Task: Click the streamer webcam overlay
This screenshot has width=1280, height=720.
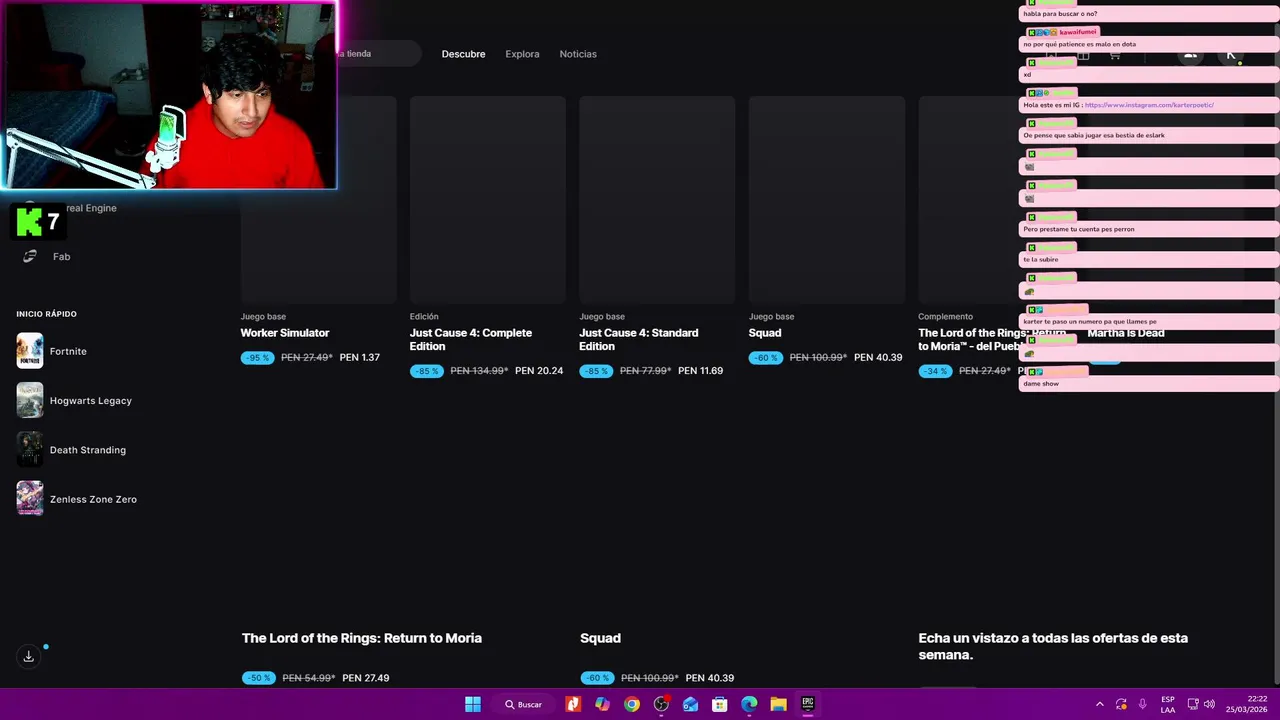Action: pyautogui.click(x=168, y=95)
